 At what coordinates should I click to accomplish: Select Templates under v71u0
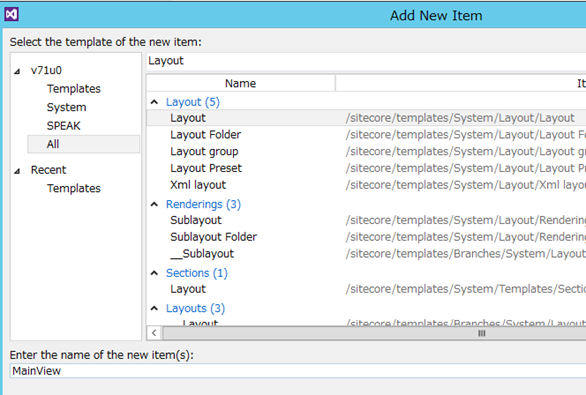[x=74, y=89]
